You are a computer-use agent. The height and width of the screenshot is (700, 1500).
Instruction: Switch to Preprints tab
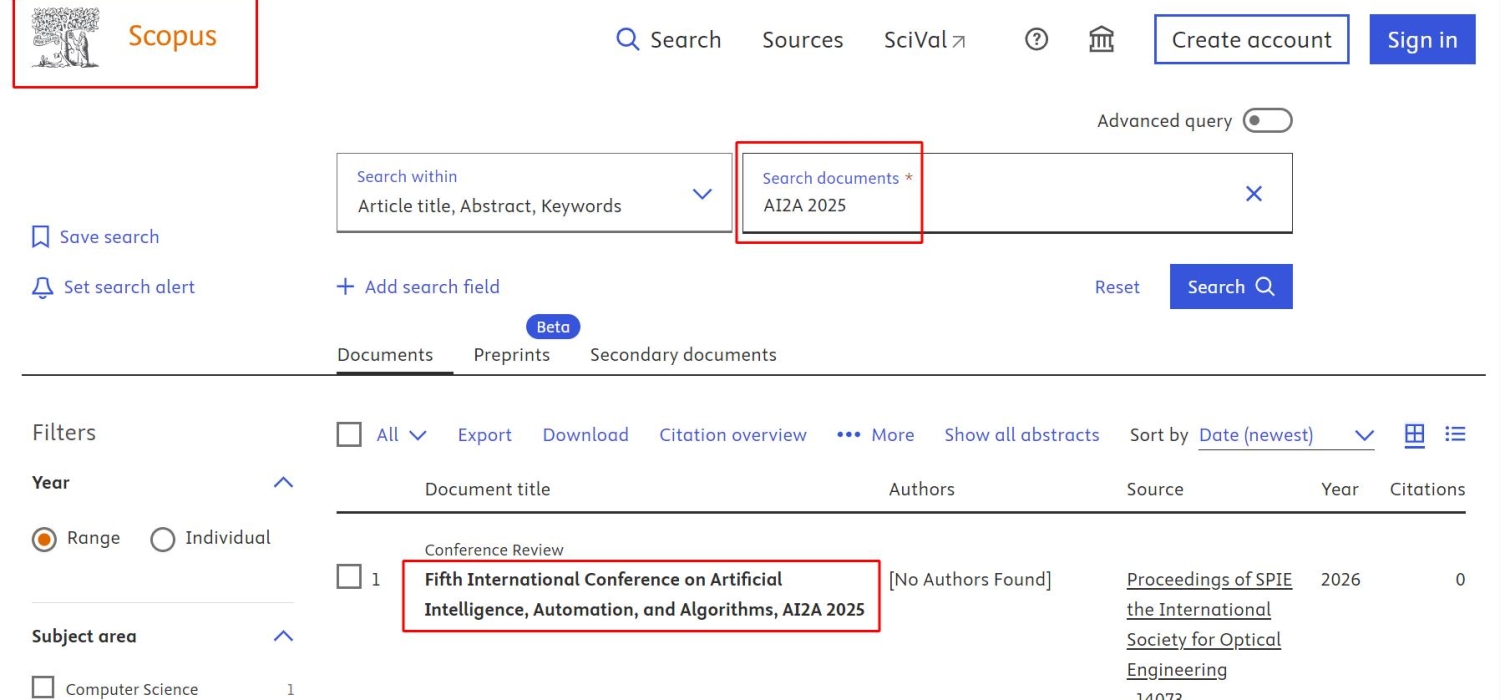[511, 355]
